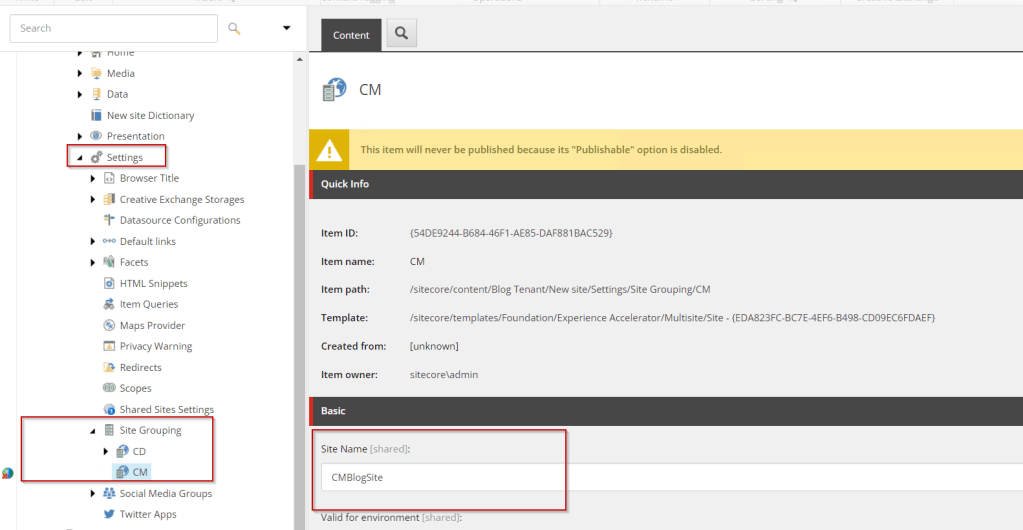Click the HTML Snippets icon
1023x530 pixels.
pos(109,283)
